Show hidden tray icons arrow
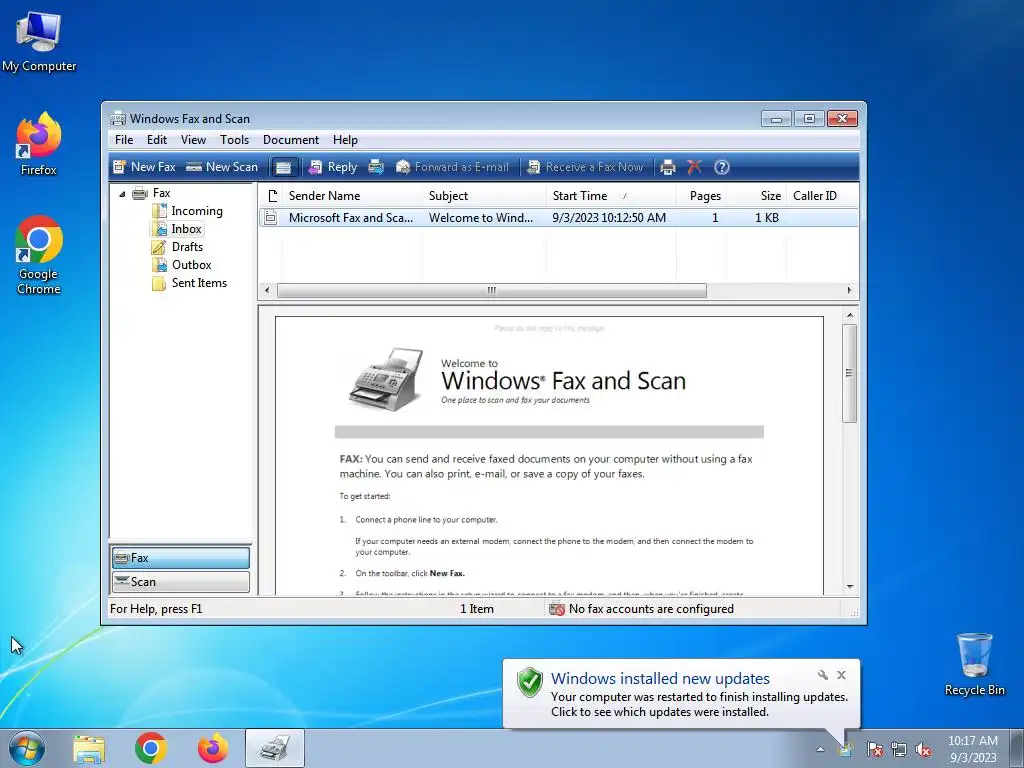The width and height of the screenshot is (1024, 768). click(820, 750)
